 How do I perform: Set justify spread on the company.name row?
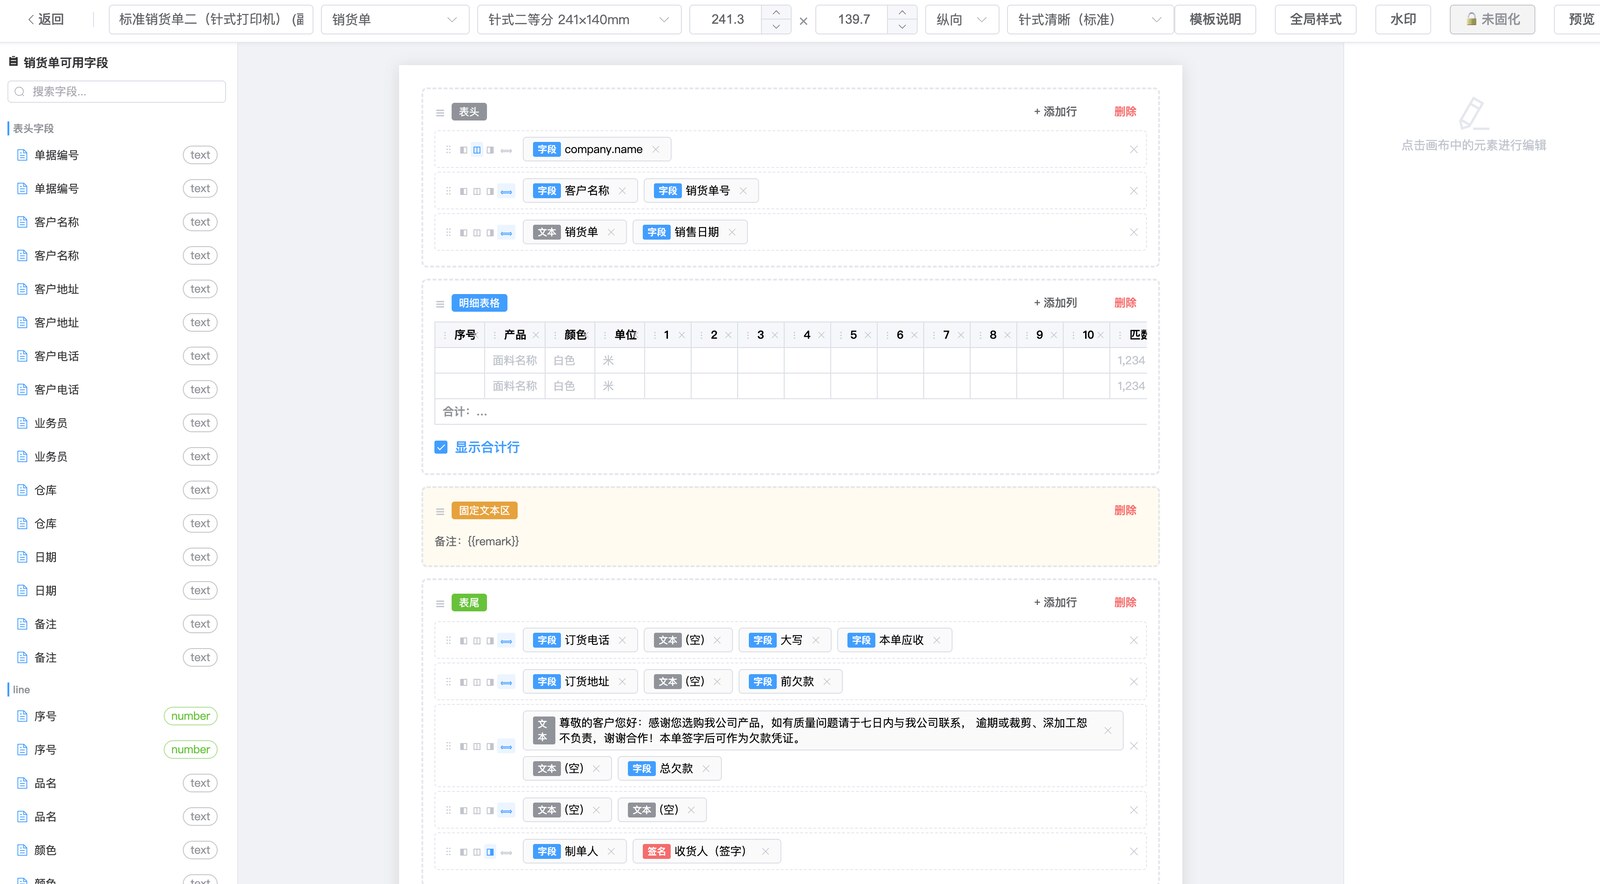(x=506, y=150)
